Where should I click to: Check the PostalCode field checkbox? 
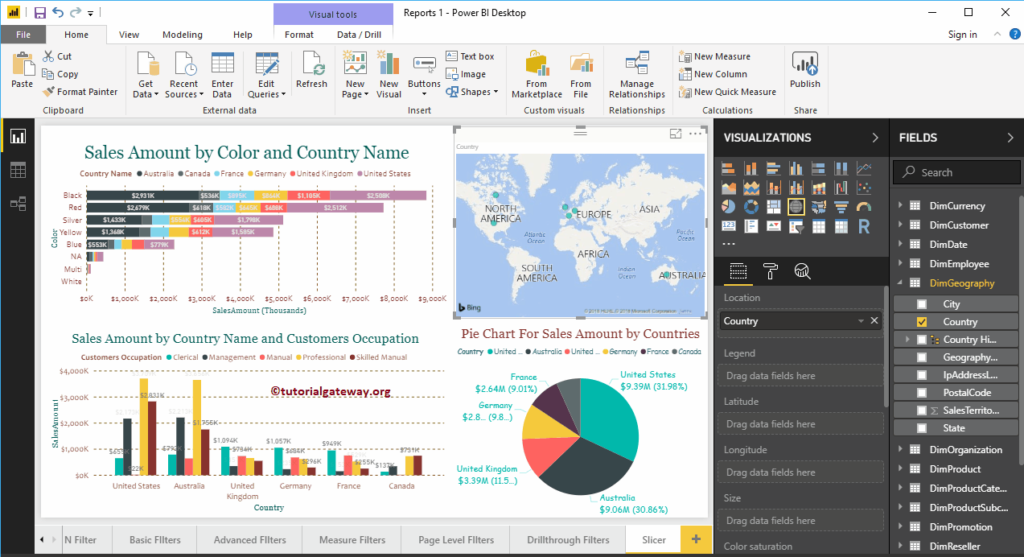click(x=921, y=392)
